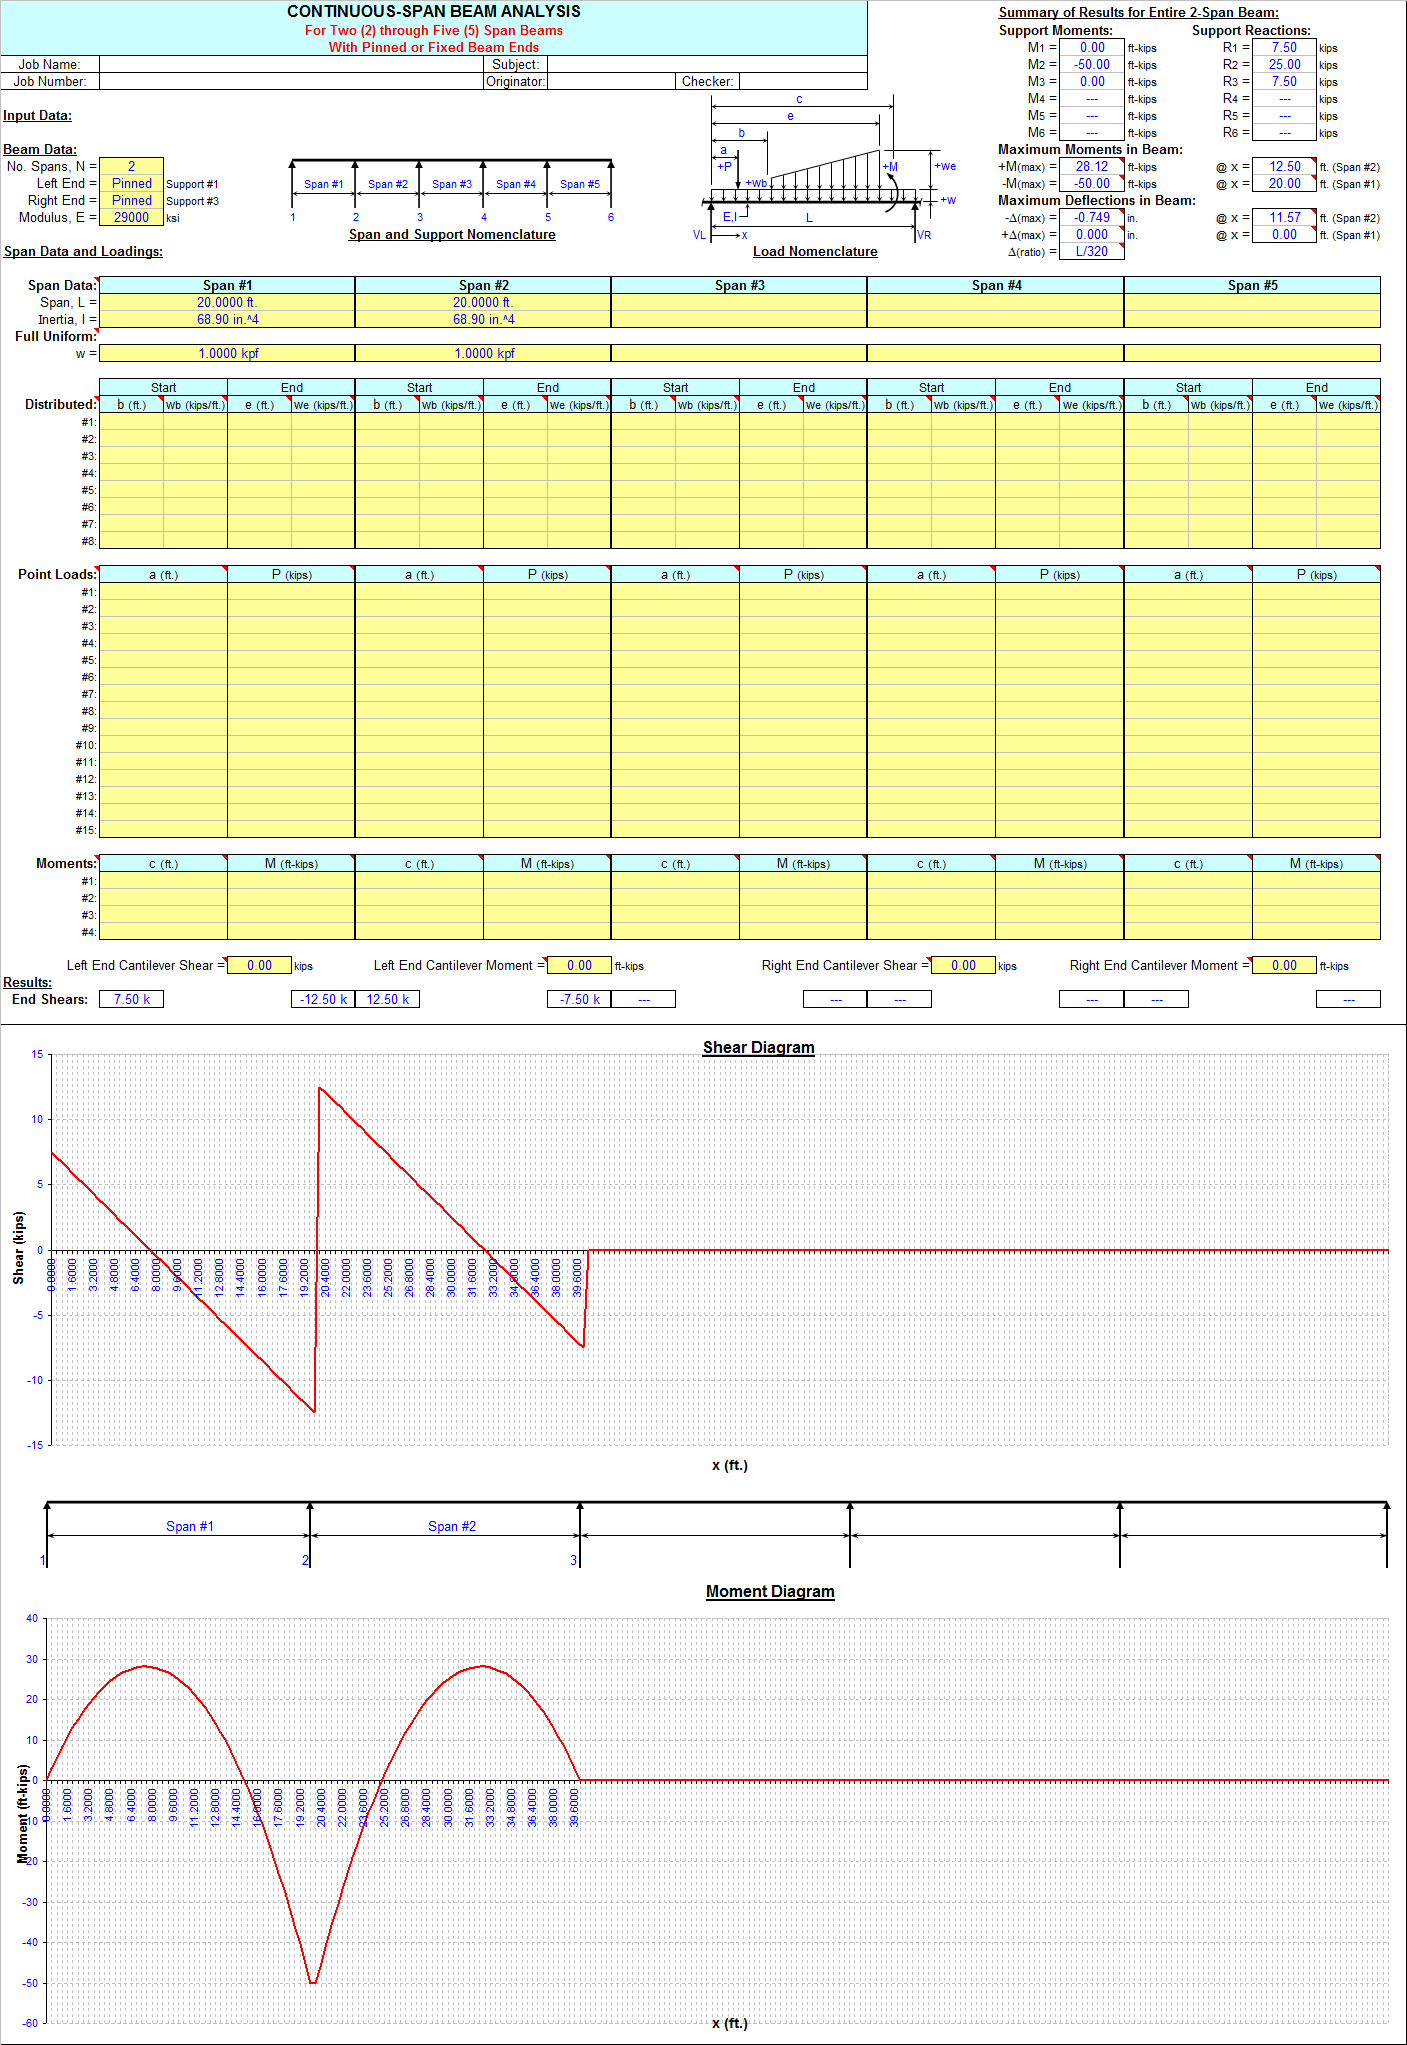Select Left End Cantilever Moment value
The height and width of the screenshot is (2045, 1407).
coord(579,965)
